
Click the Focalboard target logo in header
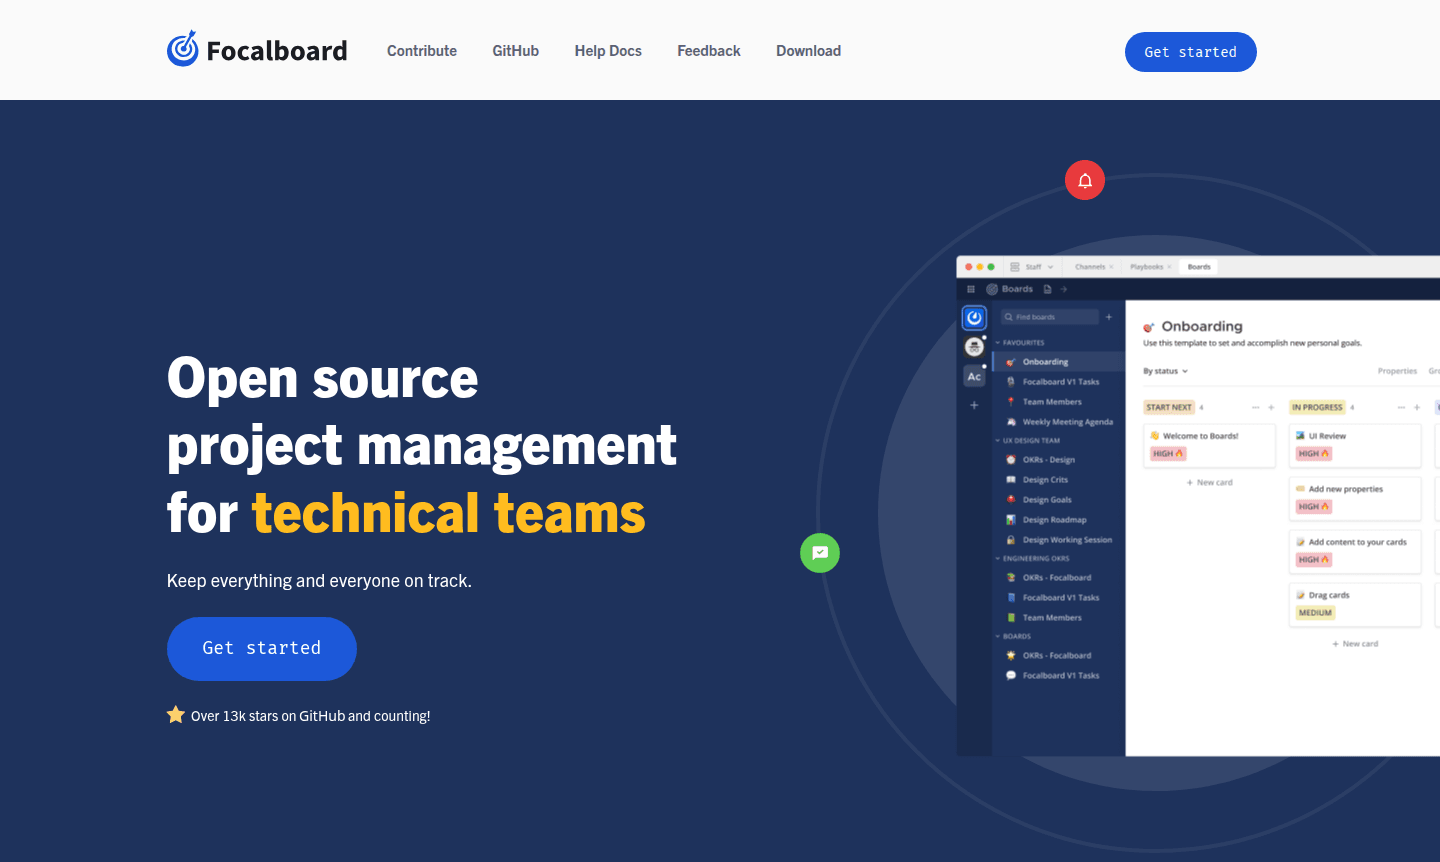point(185,48)
